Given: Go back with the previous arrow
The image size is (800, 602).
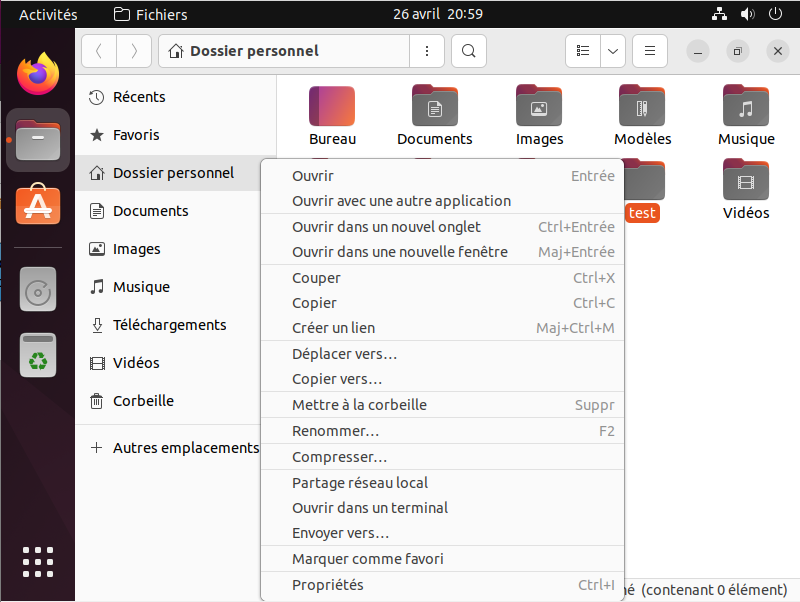Looking at the screenshot, I should [x=99, y=51].
